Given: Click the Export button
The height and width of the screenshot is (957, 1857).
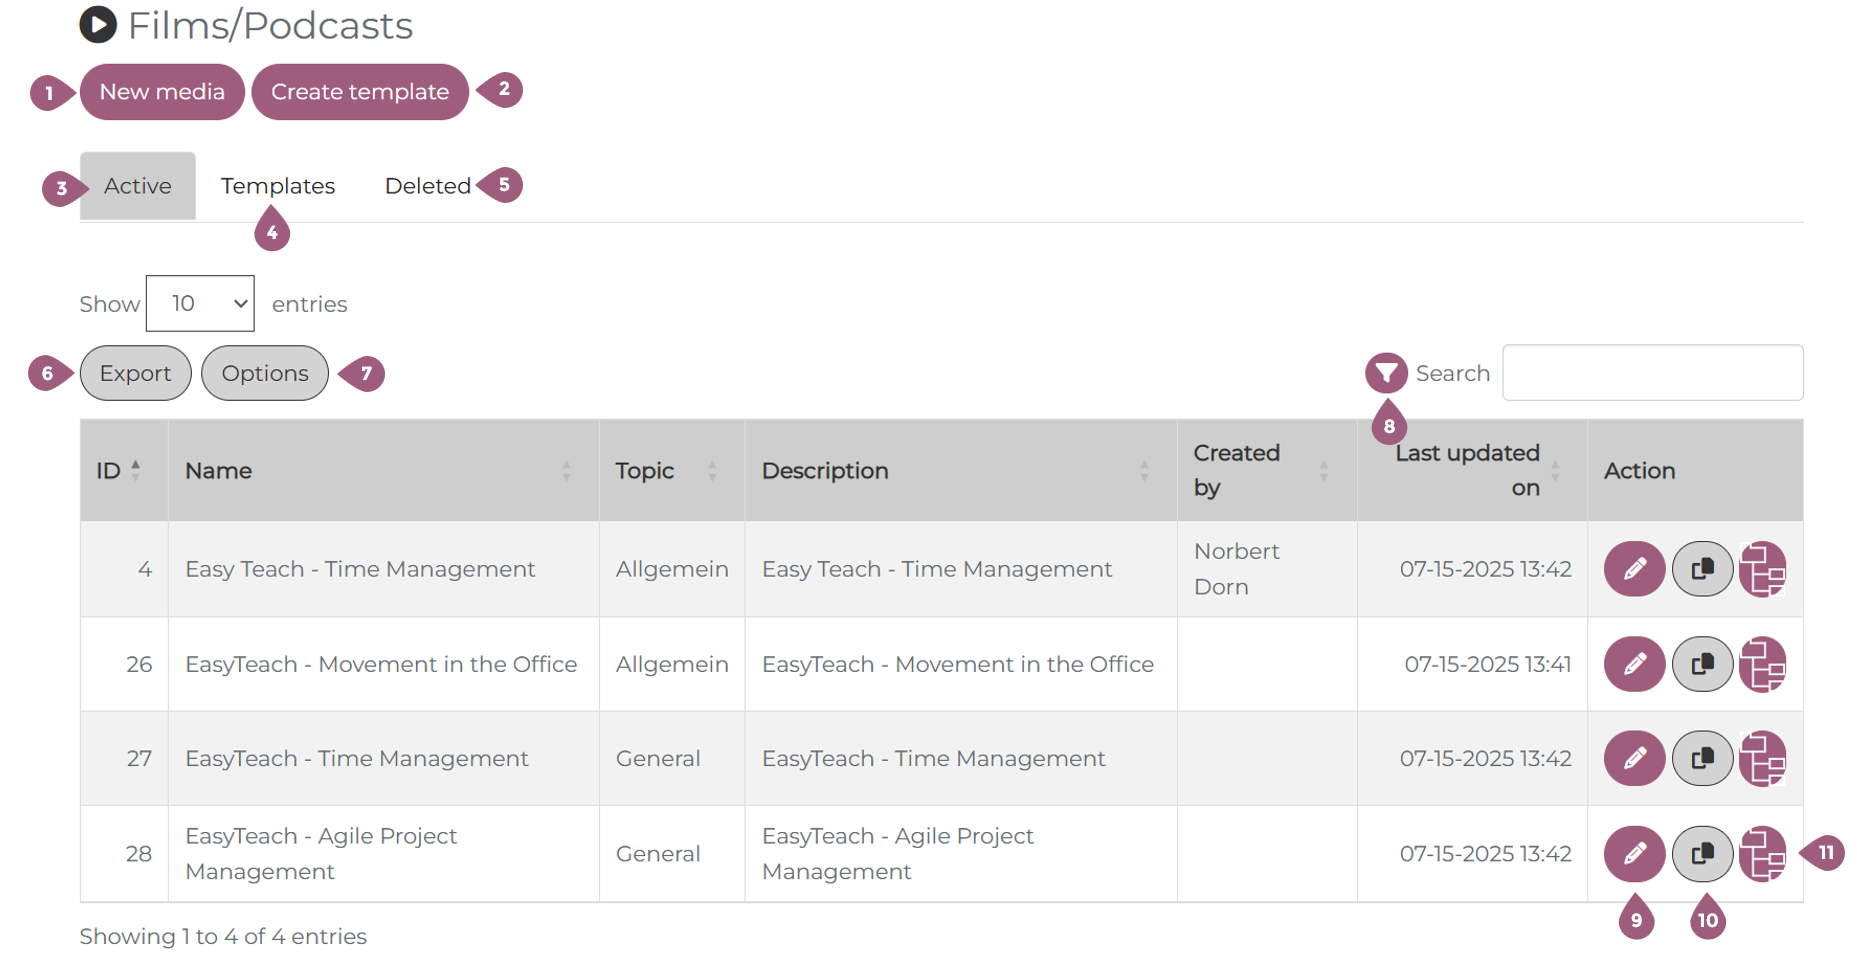Looking at the screenshot, I should pos(135,373).
